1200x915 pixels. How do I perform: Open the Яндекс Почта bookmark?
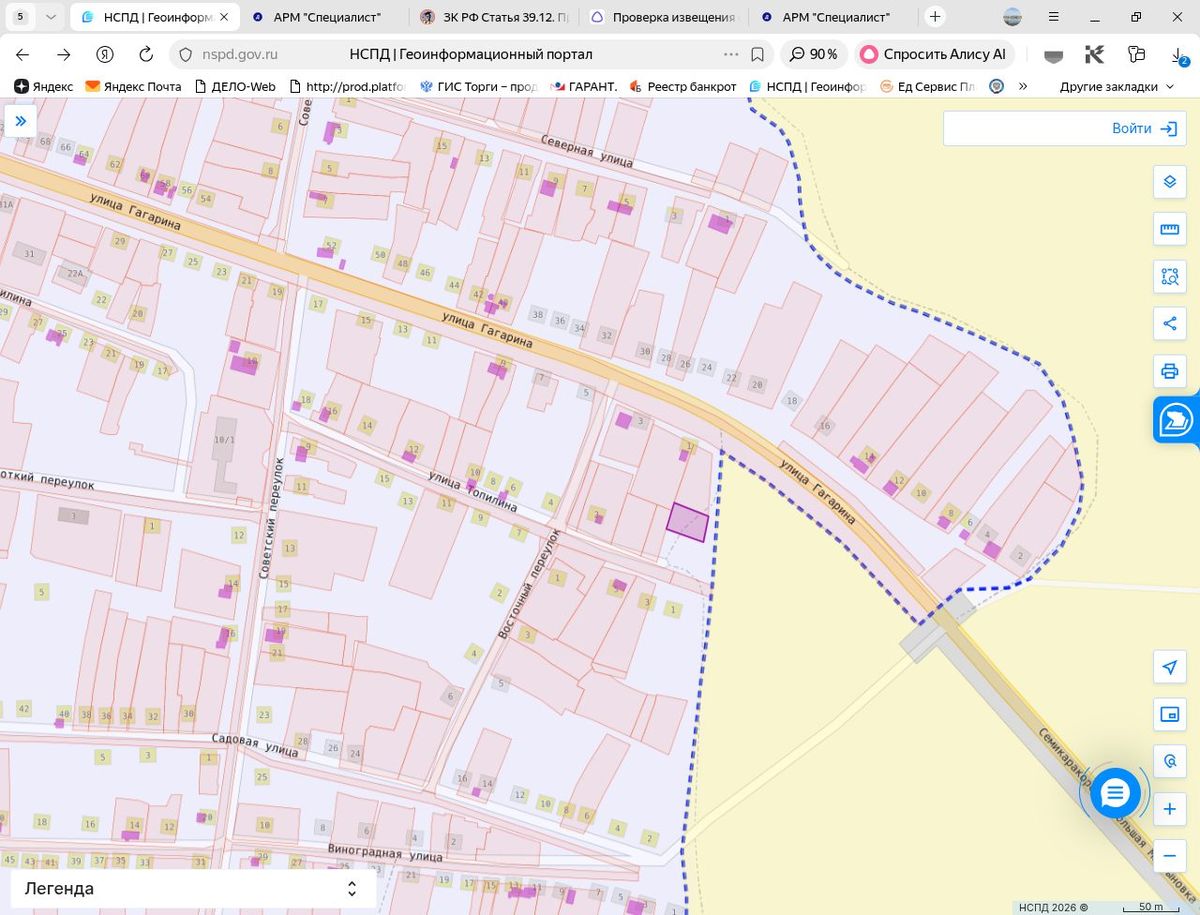click(x=134, y=86)
